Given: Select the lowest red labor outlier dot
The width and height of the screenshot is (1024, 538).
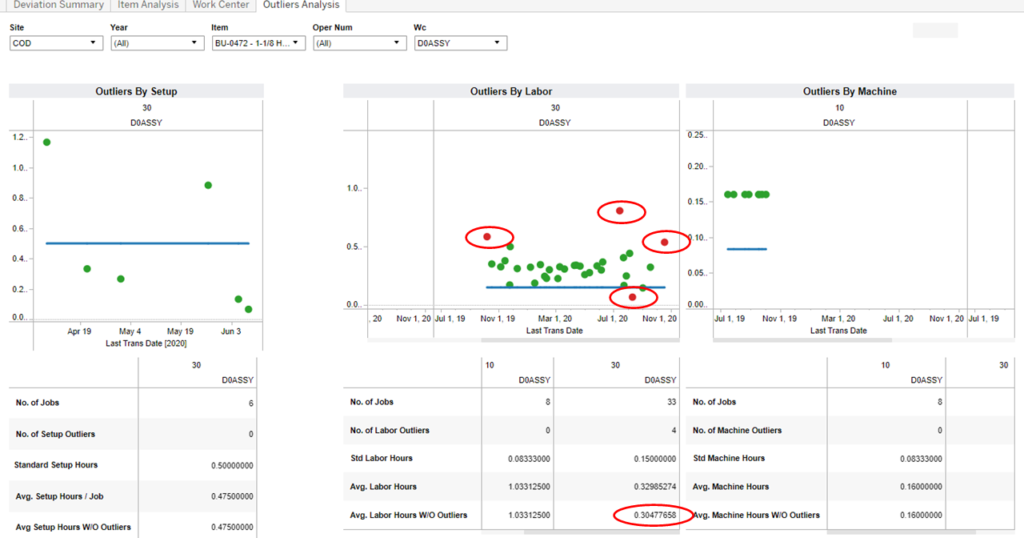Looking at the screenshot, I should pyautogui.click(x=632, y=297).
